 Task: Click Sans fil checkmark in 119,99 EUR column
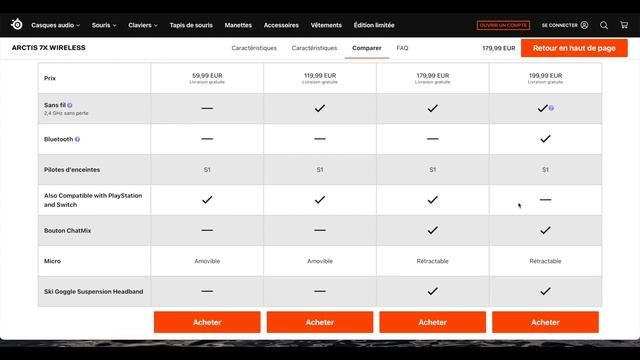320,108
